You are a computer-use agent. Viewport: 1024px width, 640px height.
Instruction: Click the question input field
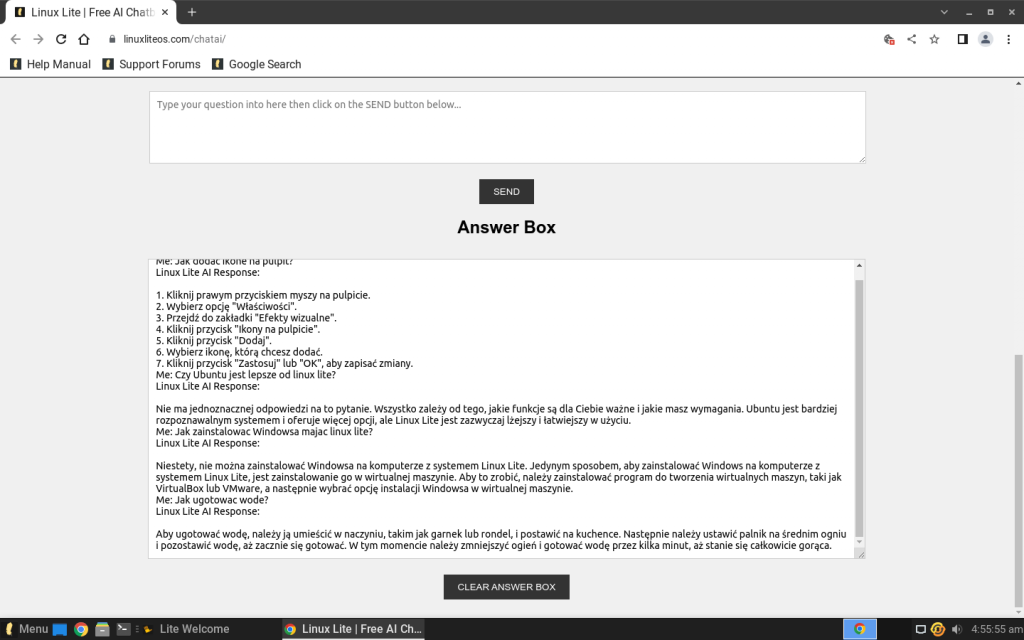506,127
